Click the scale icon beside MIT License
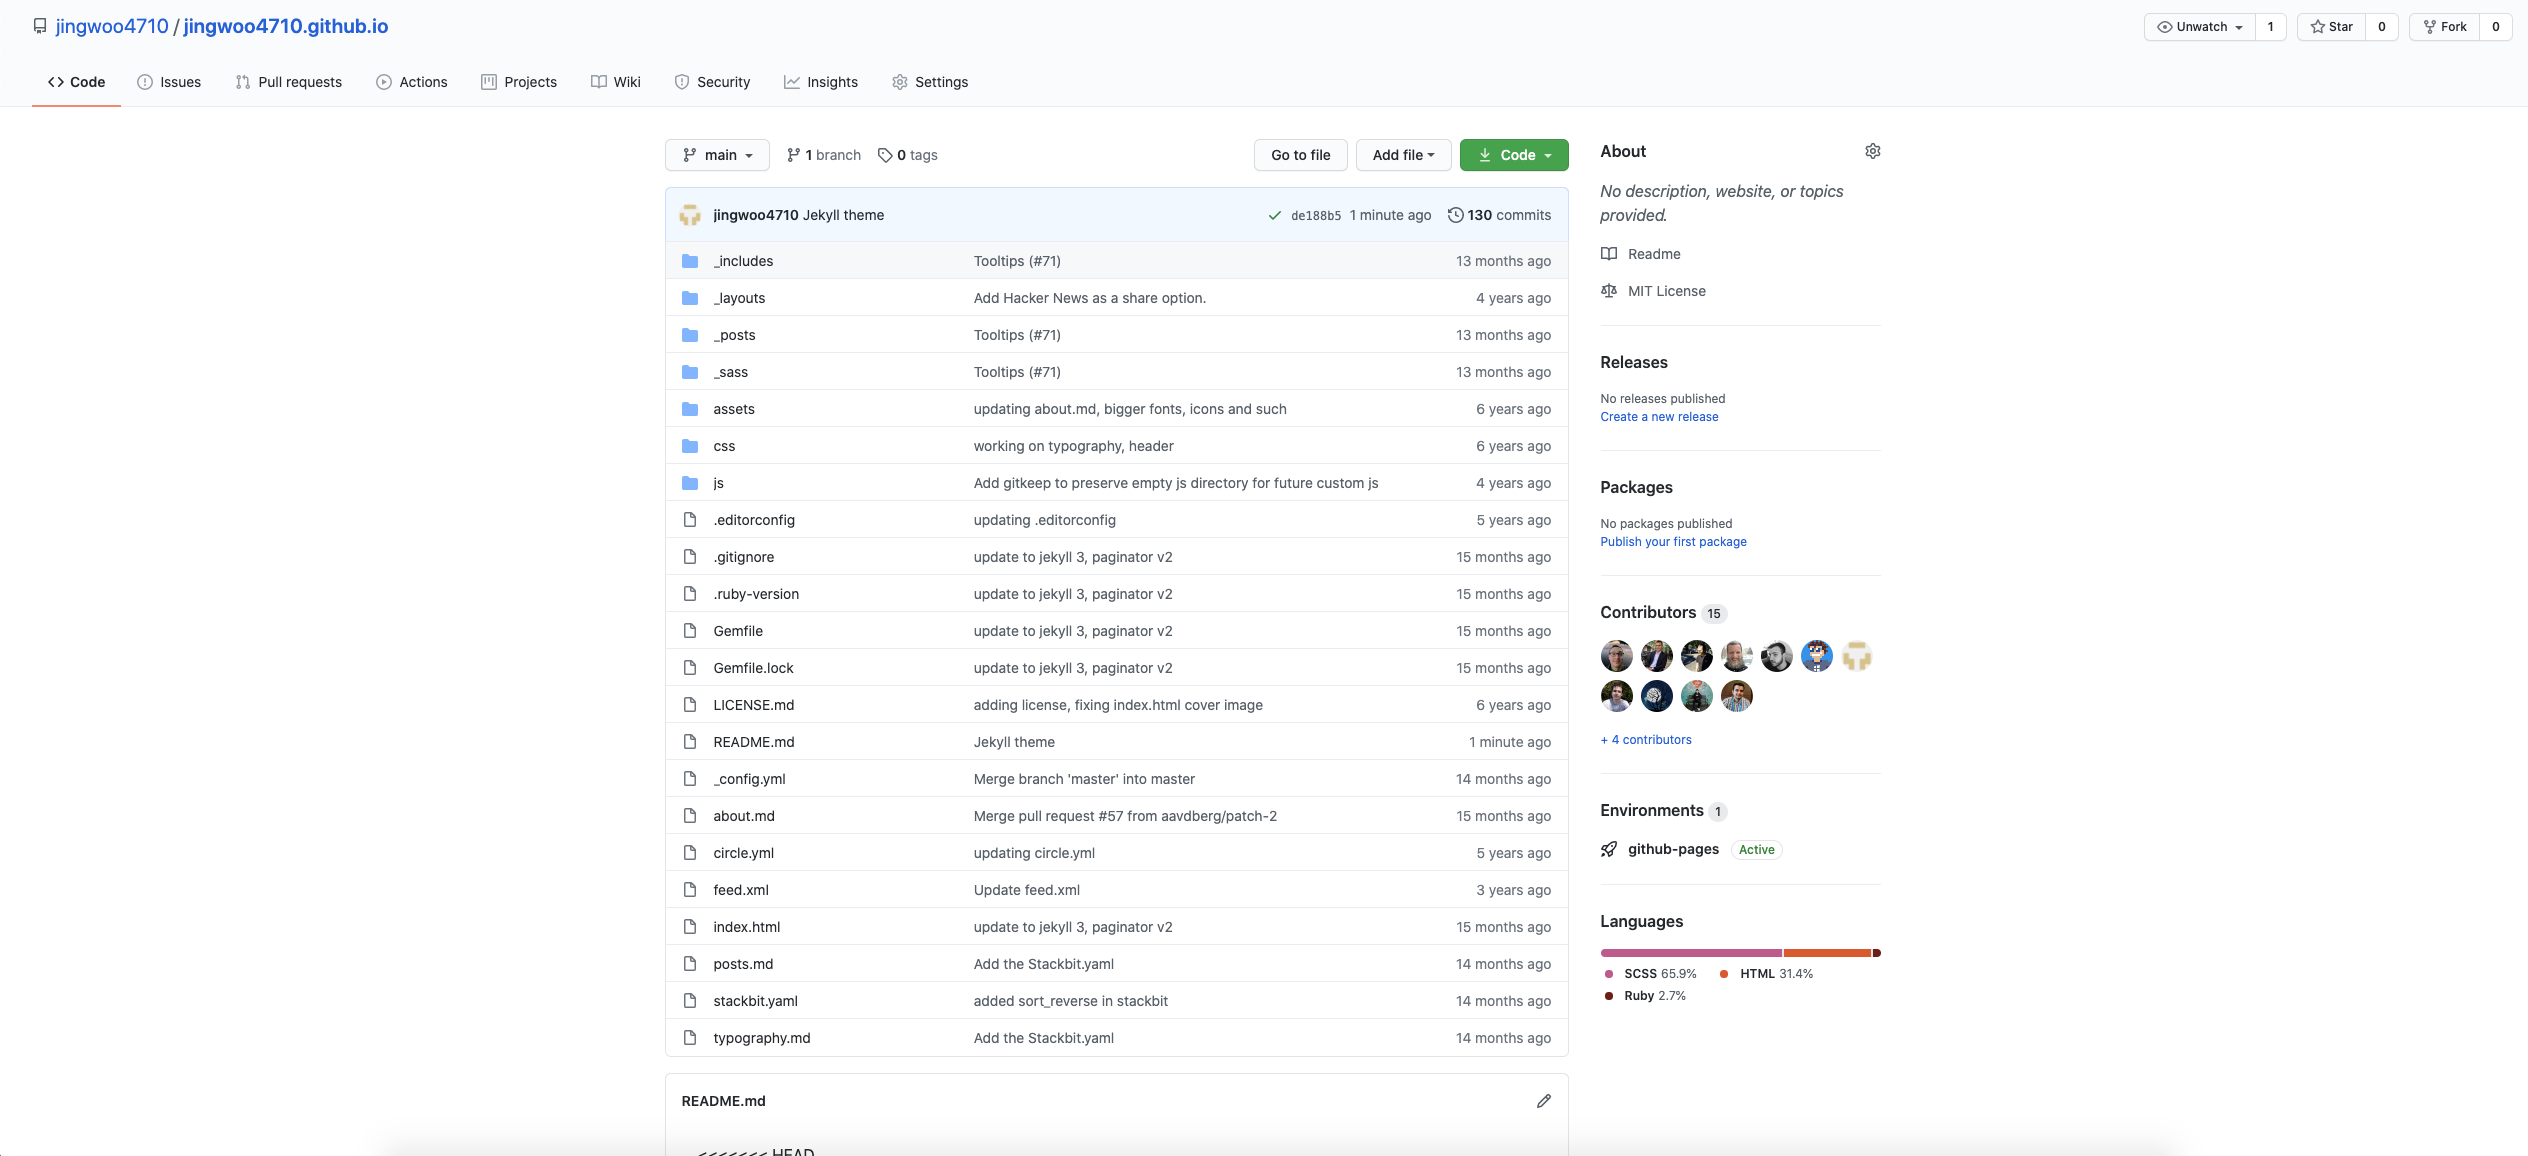 click(1608, 291)
